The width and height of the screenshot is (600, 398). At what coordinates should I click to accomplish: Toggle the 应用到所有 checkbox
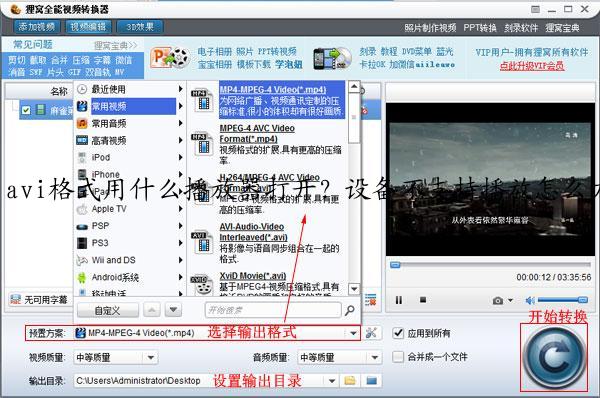click(x=398, y=333)
